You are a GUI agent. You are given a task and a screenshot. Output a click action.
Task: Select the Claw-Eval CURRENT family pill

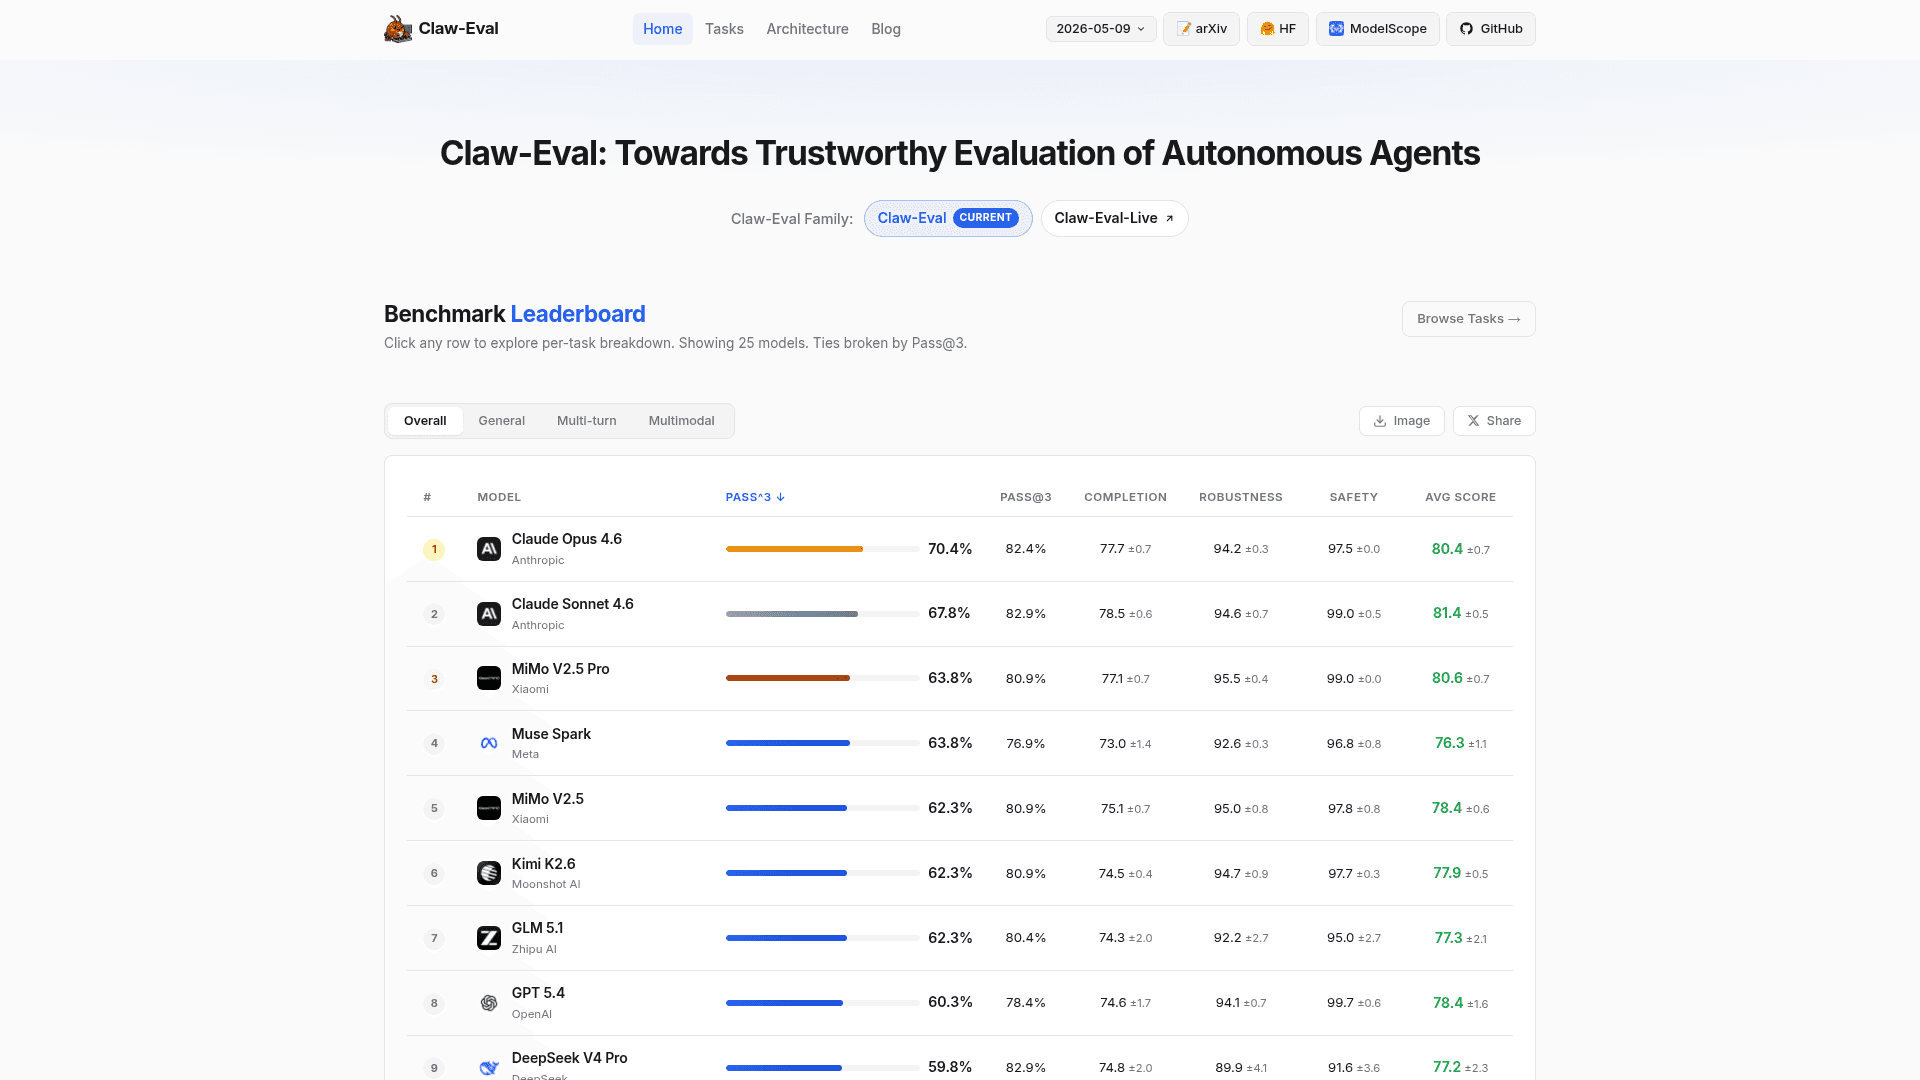point(948,218)
